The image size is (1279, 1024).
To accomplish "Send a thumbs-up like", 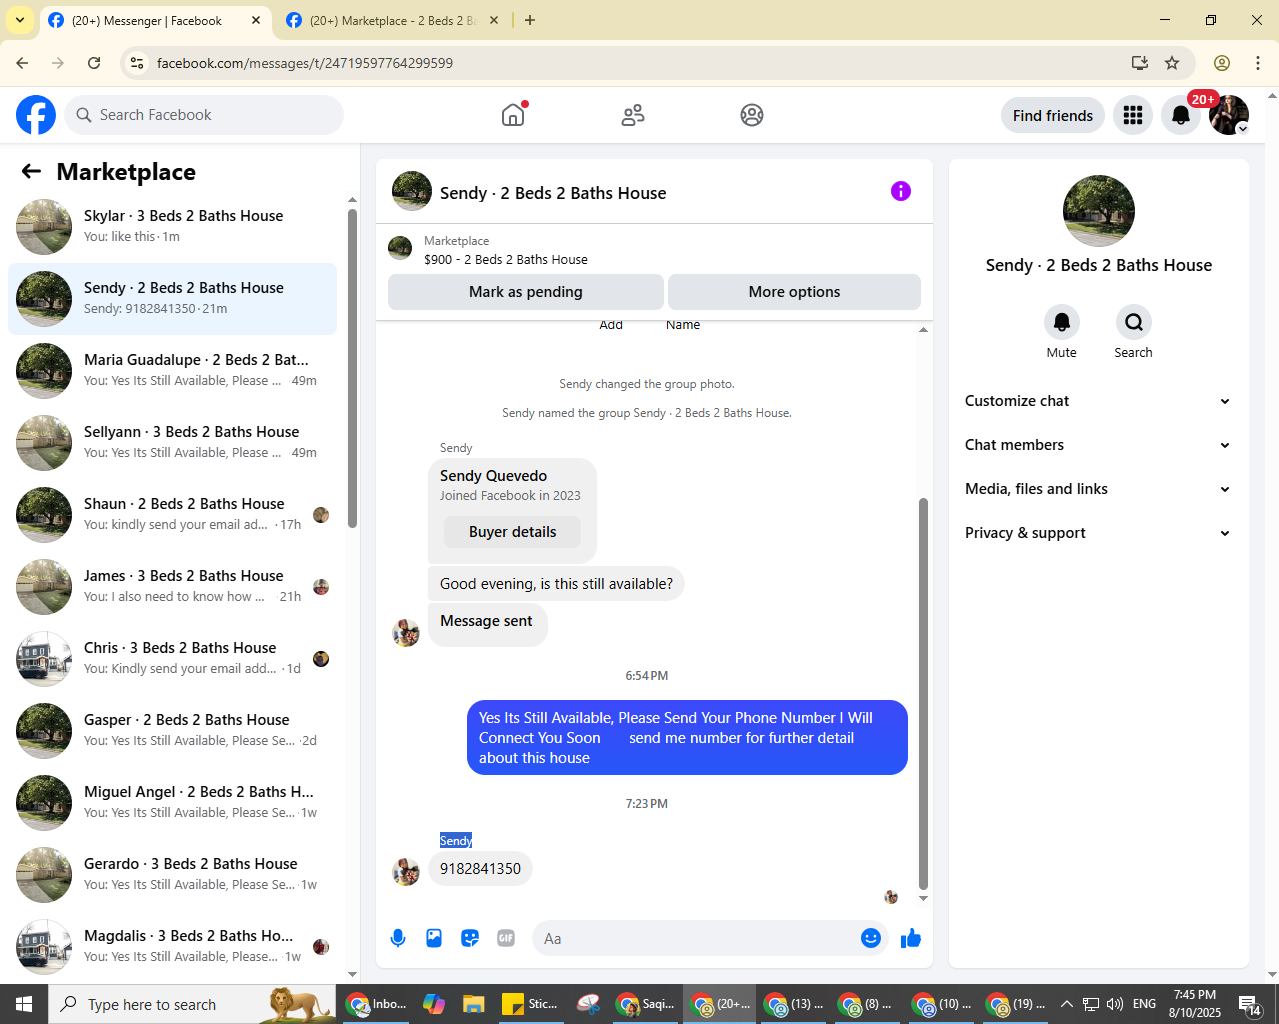I will coord(911,938).
